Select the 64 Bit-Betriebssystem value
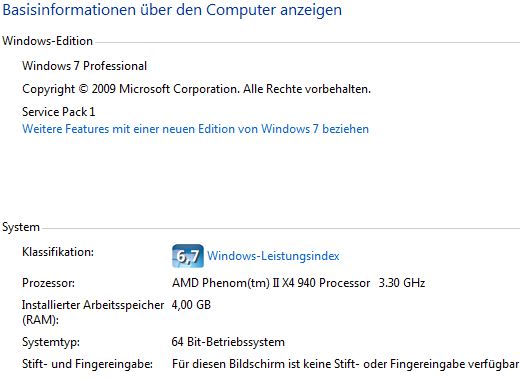This screenshot has height=380, width=520. tap(228, 342)
